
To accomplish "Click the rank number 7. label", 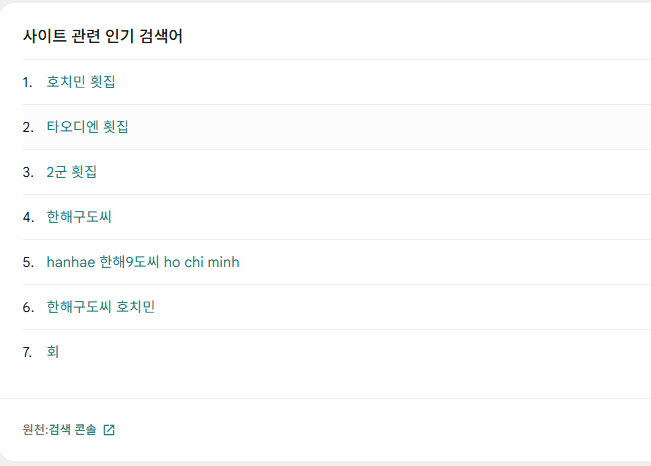I will [x=27, y=352].
